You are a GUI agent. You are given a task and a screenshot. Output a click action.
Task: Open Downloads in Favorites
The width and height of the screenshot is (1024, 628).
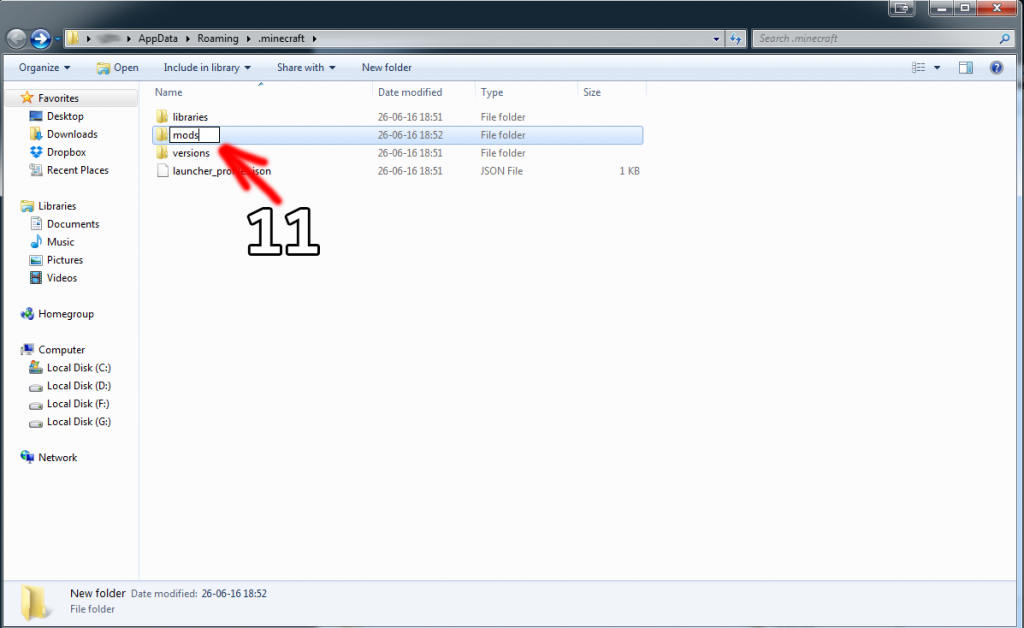pyautogui.click(x=72, y=134)
